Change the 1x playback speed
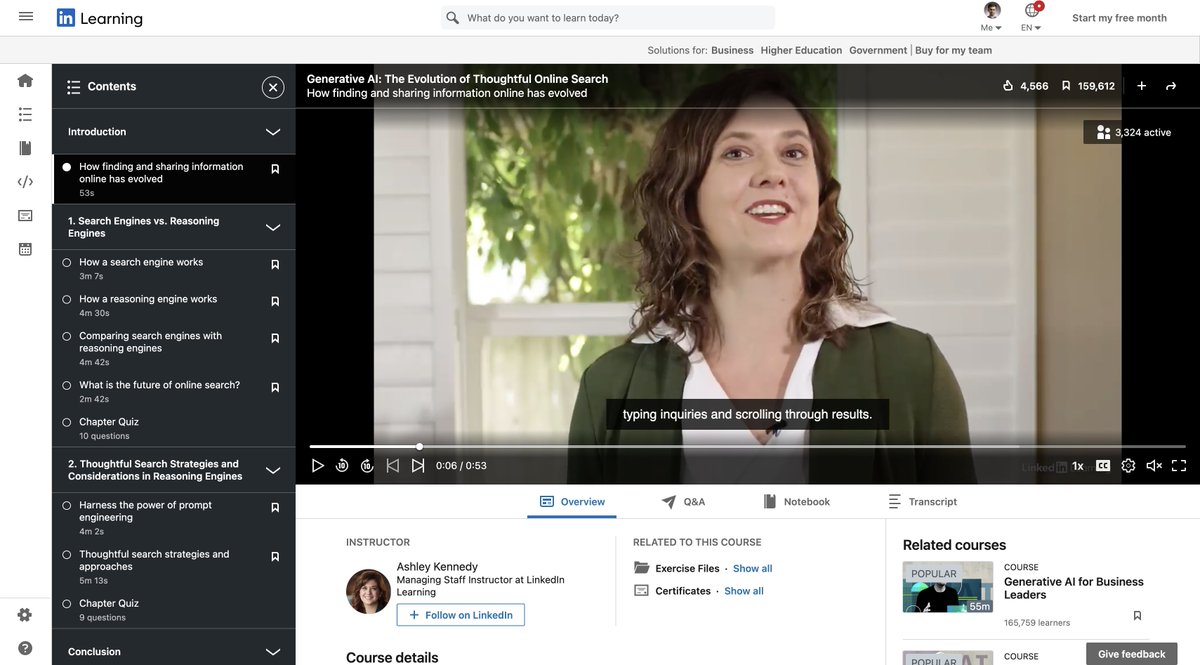This screenshot has width=1200, height=665. pos(1078,466)
